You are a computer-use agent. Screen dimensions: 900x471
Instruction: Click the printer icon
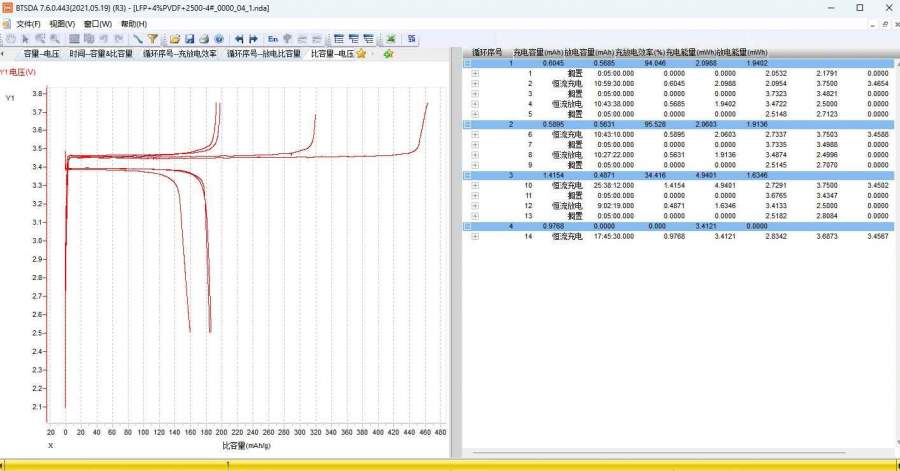pyautogui.click(x=203, y=39)
